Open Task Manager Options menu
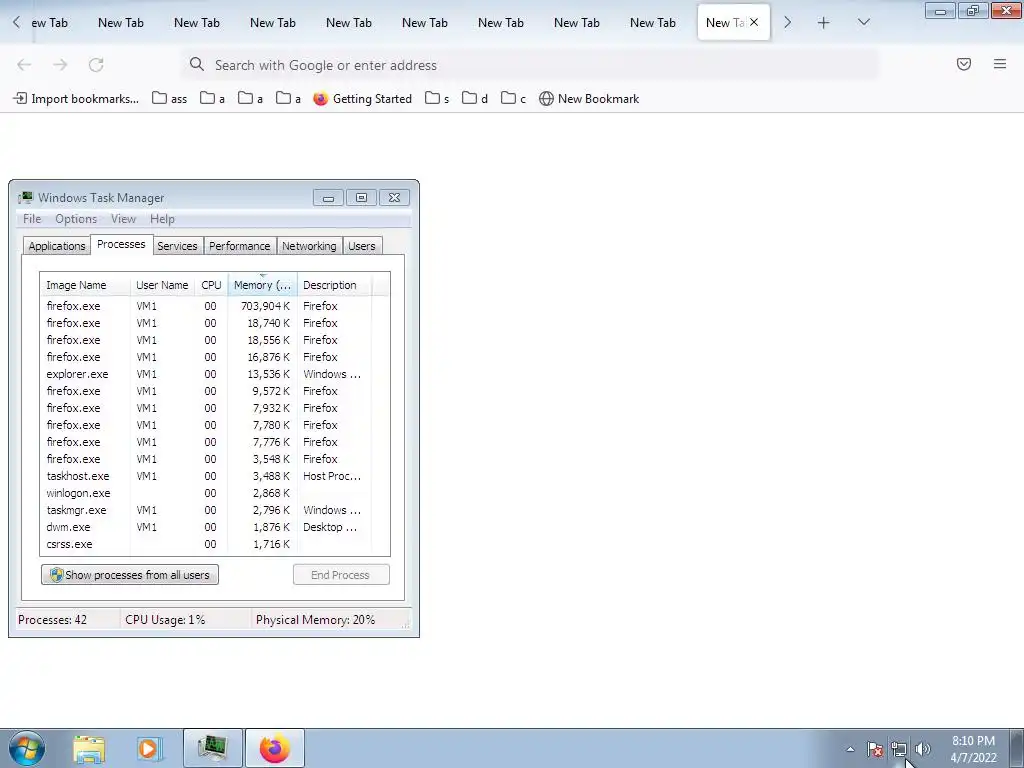This screenshot has height=768, width=1024. 76,219
